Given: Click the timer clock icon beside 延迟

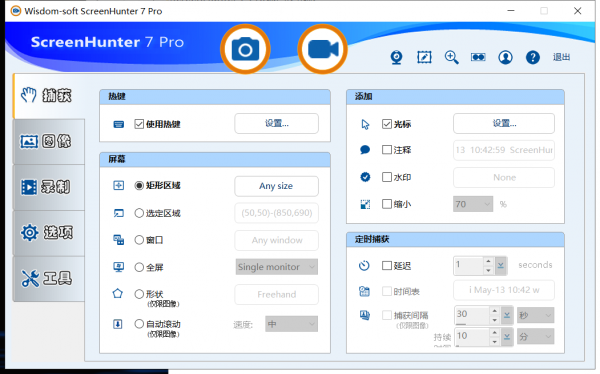Looking at the screenshot, I should pyautogui.click(x=364, y=265).
